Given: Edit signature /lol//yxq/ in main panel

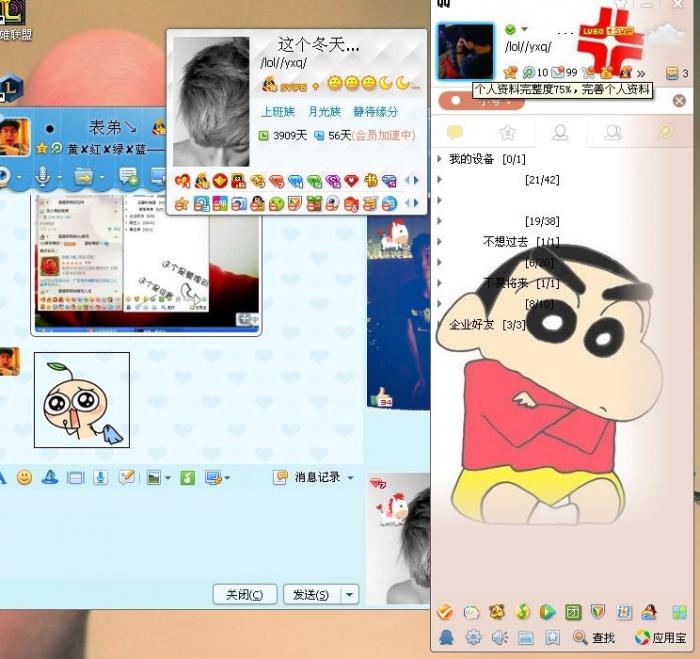Looking at the screenshot, I should point(528,46).
